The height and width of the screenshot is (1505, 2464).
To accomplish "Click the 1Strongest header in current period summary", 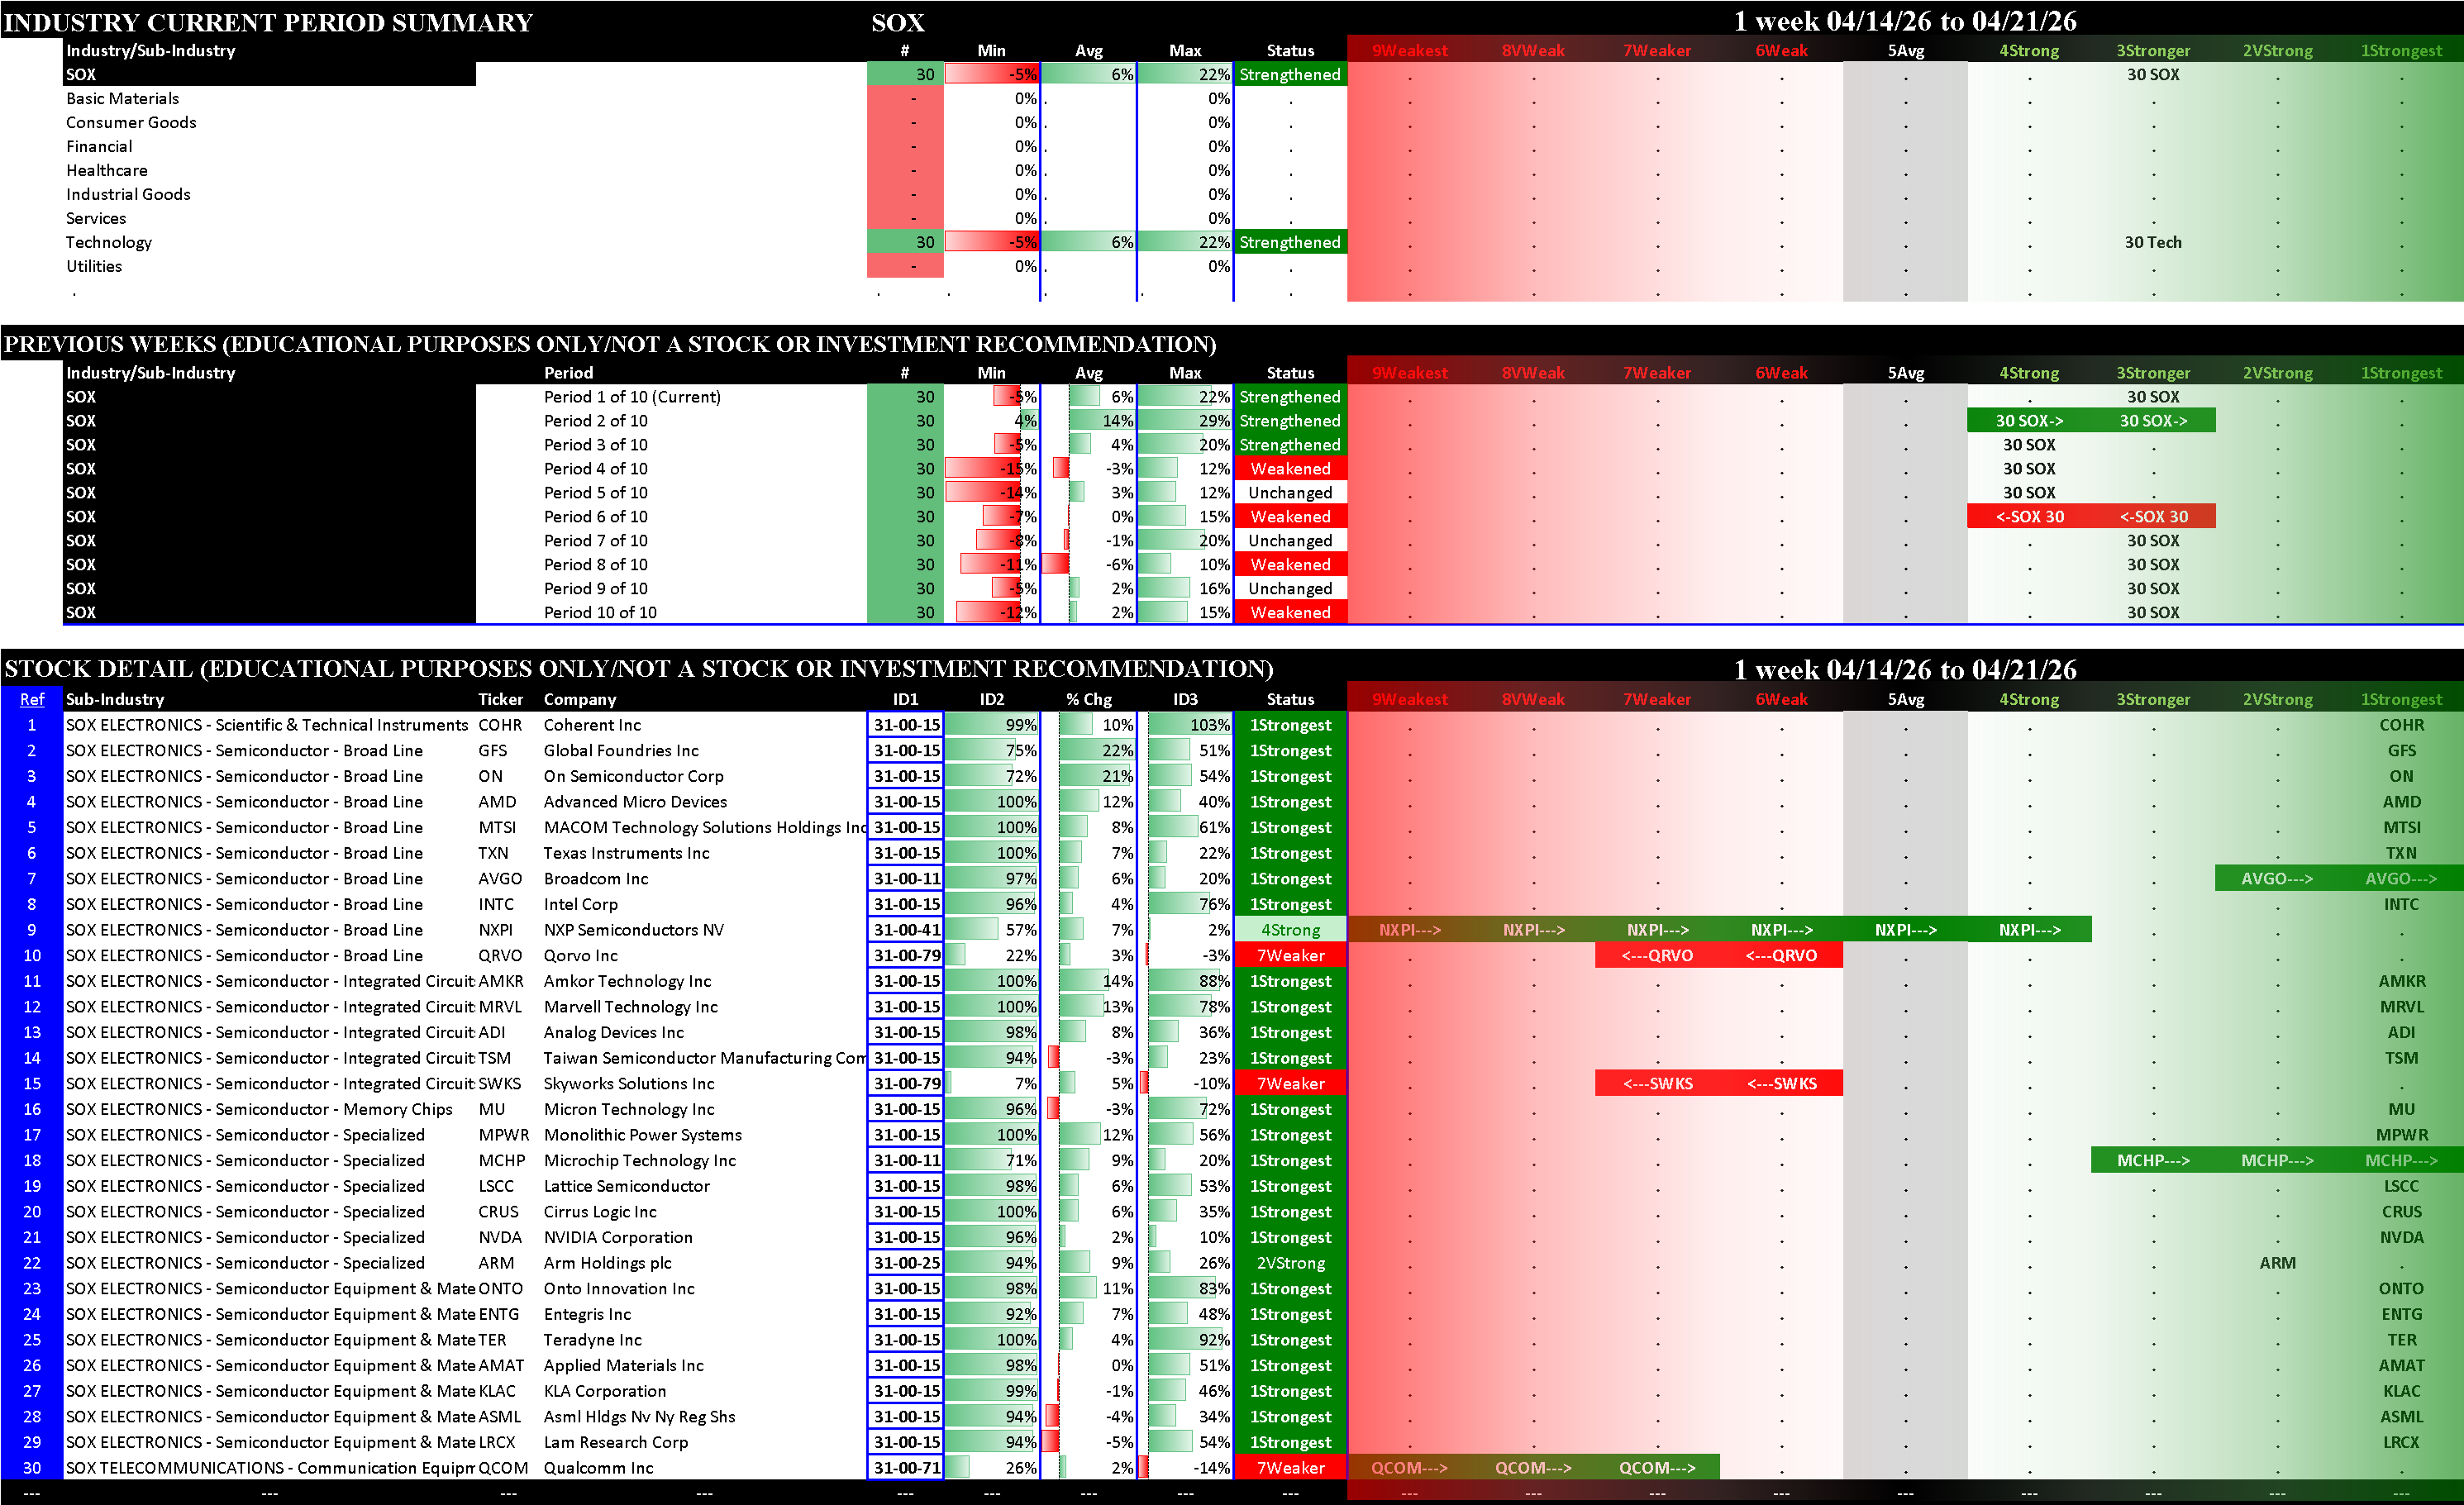I will click(x=2401, y=50).
